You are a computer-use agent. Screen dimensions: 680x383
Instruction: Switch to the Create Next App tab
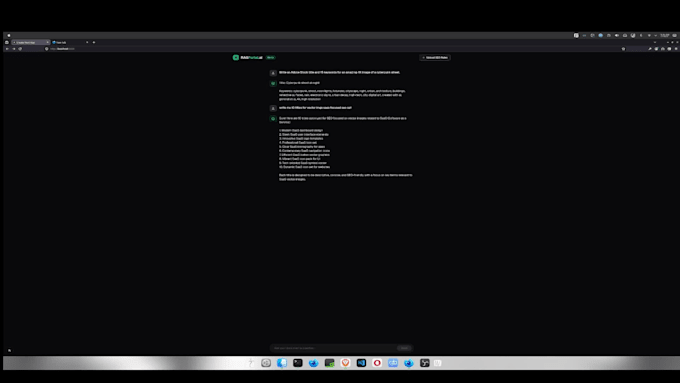(x=30, y=43)
